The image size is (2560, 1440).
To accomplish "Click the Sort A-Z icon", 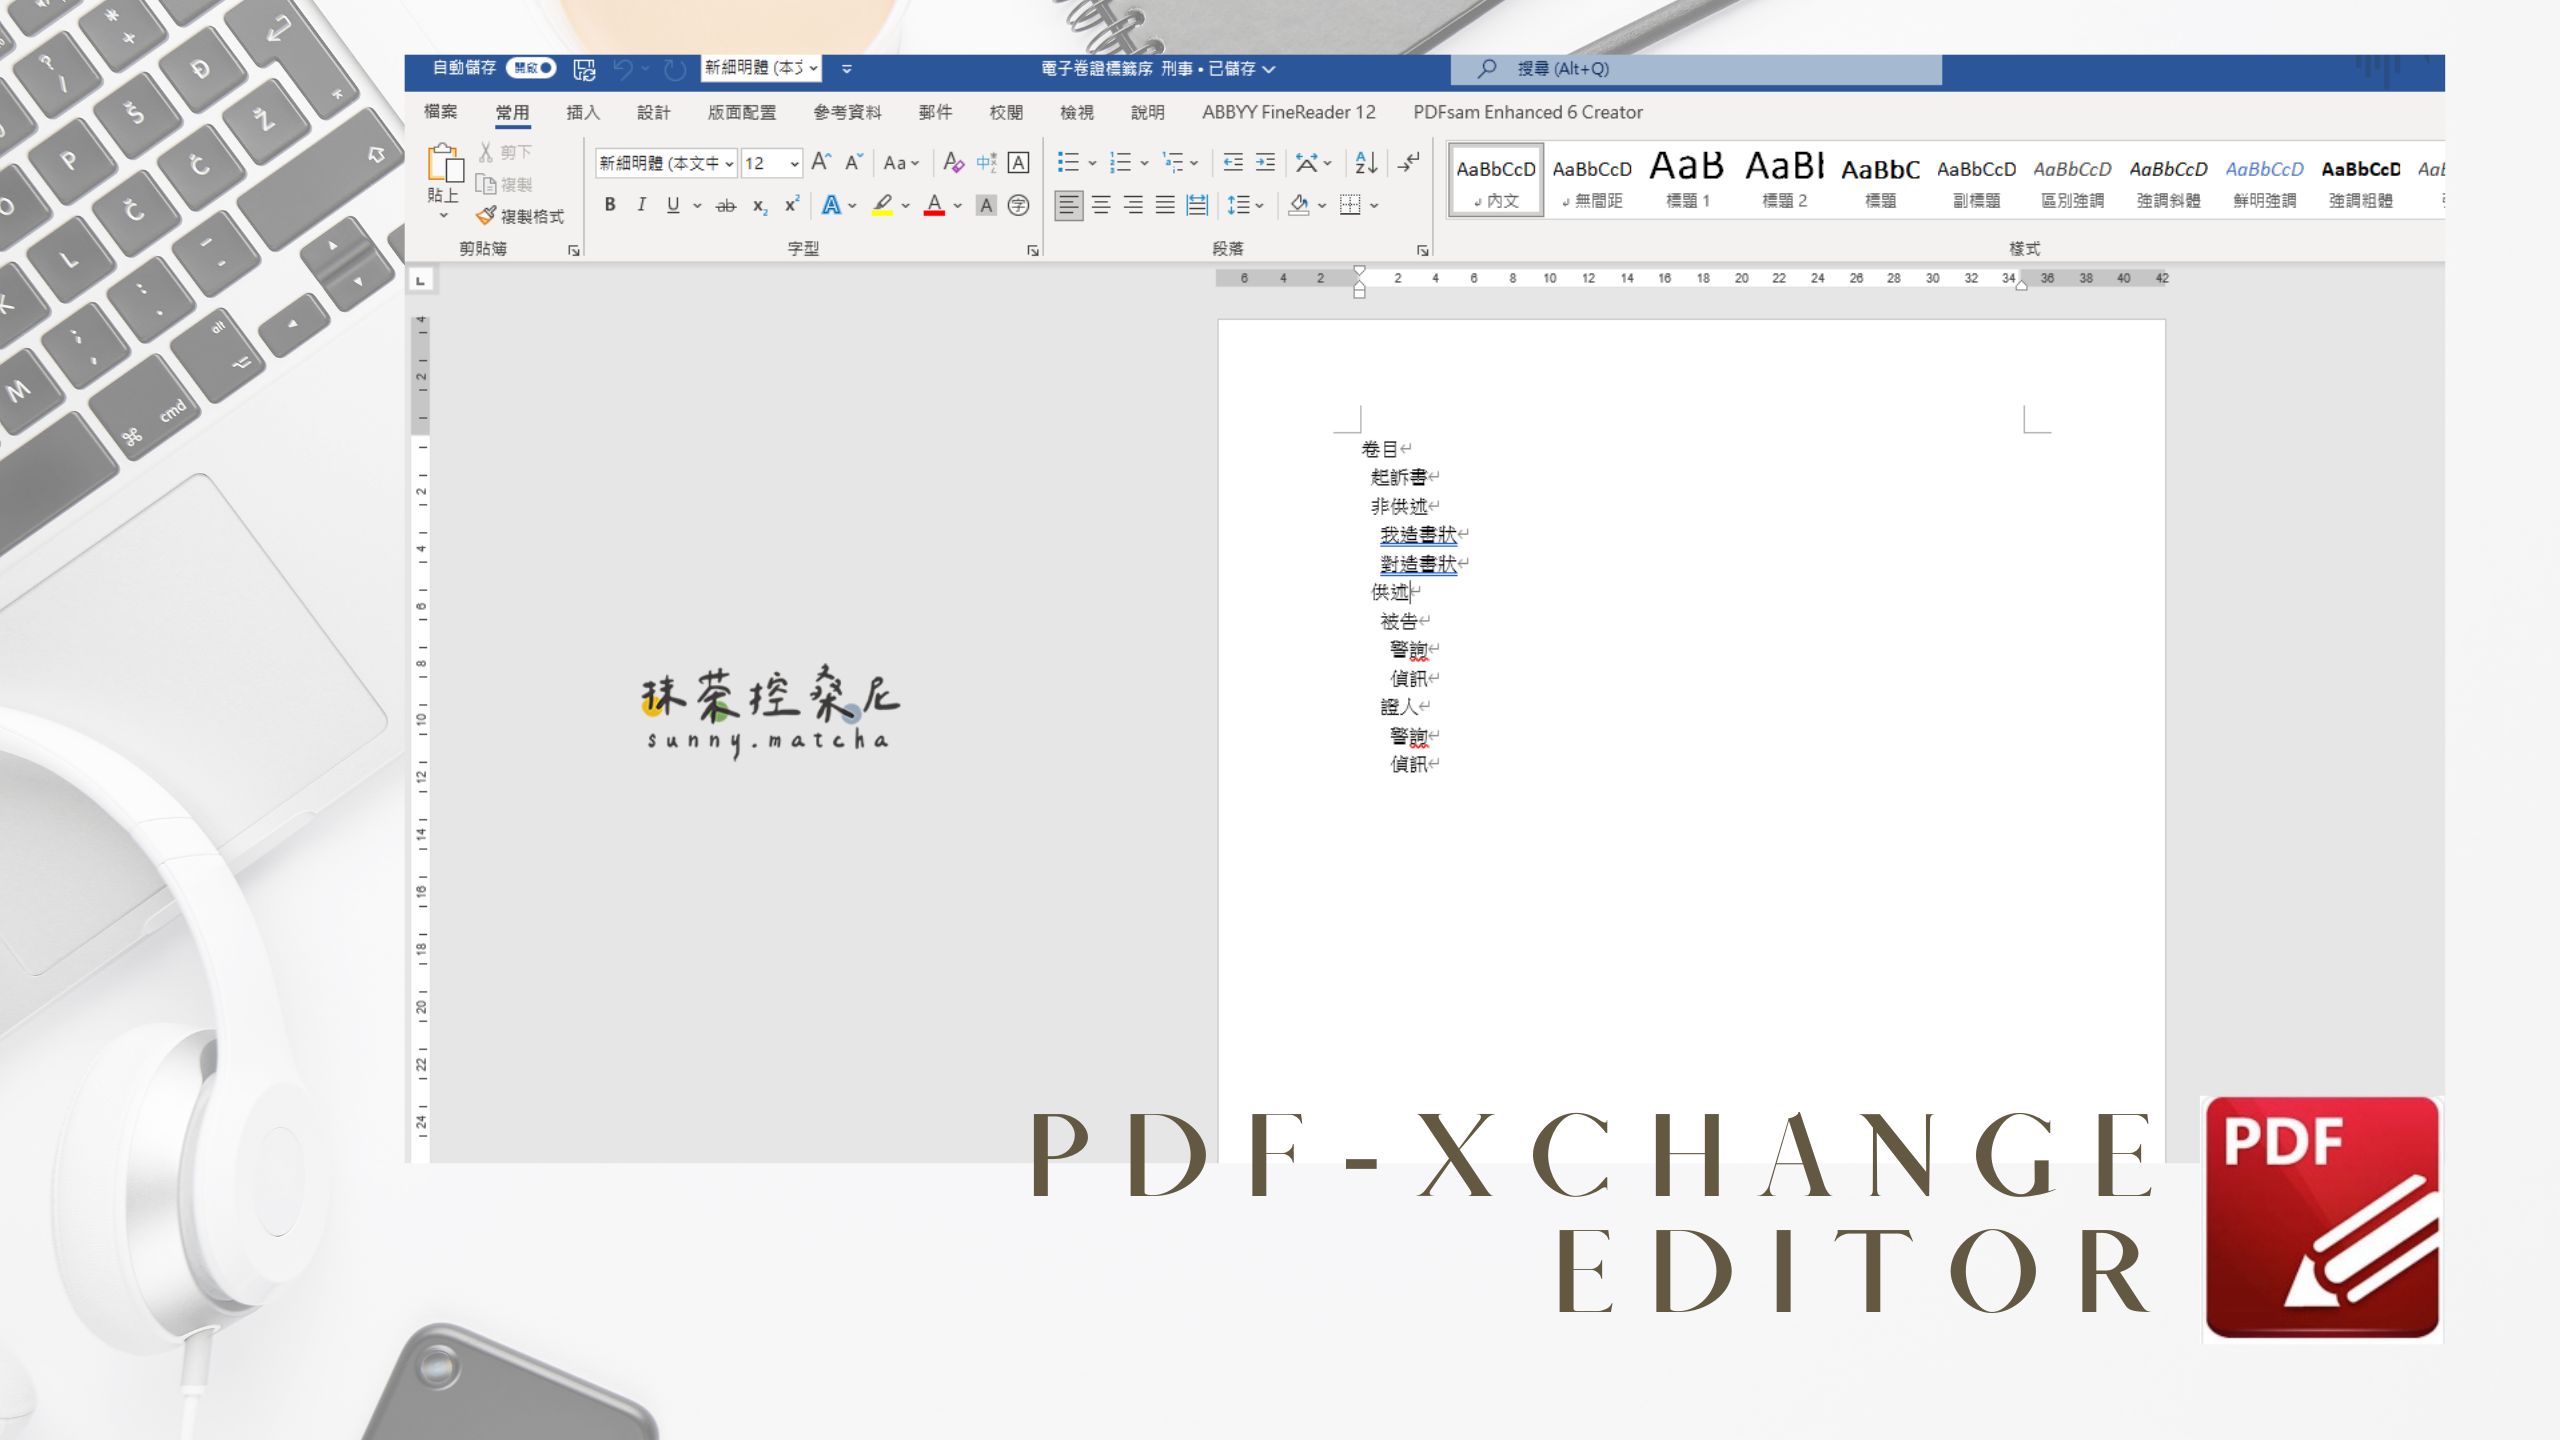I will [1366, 162].
